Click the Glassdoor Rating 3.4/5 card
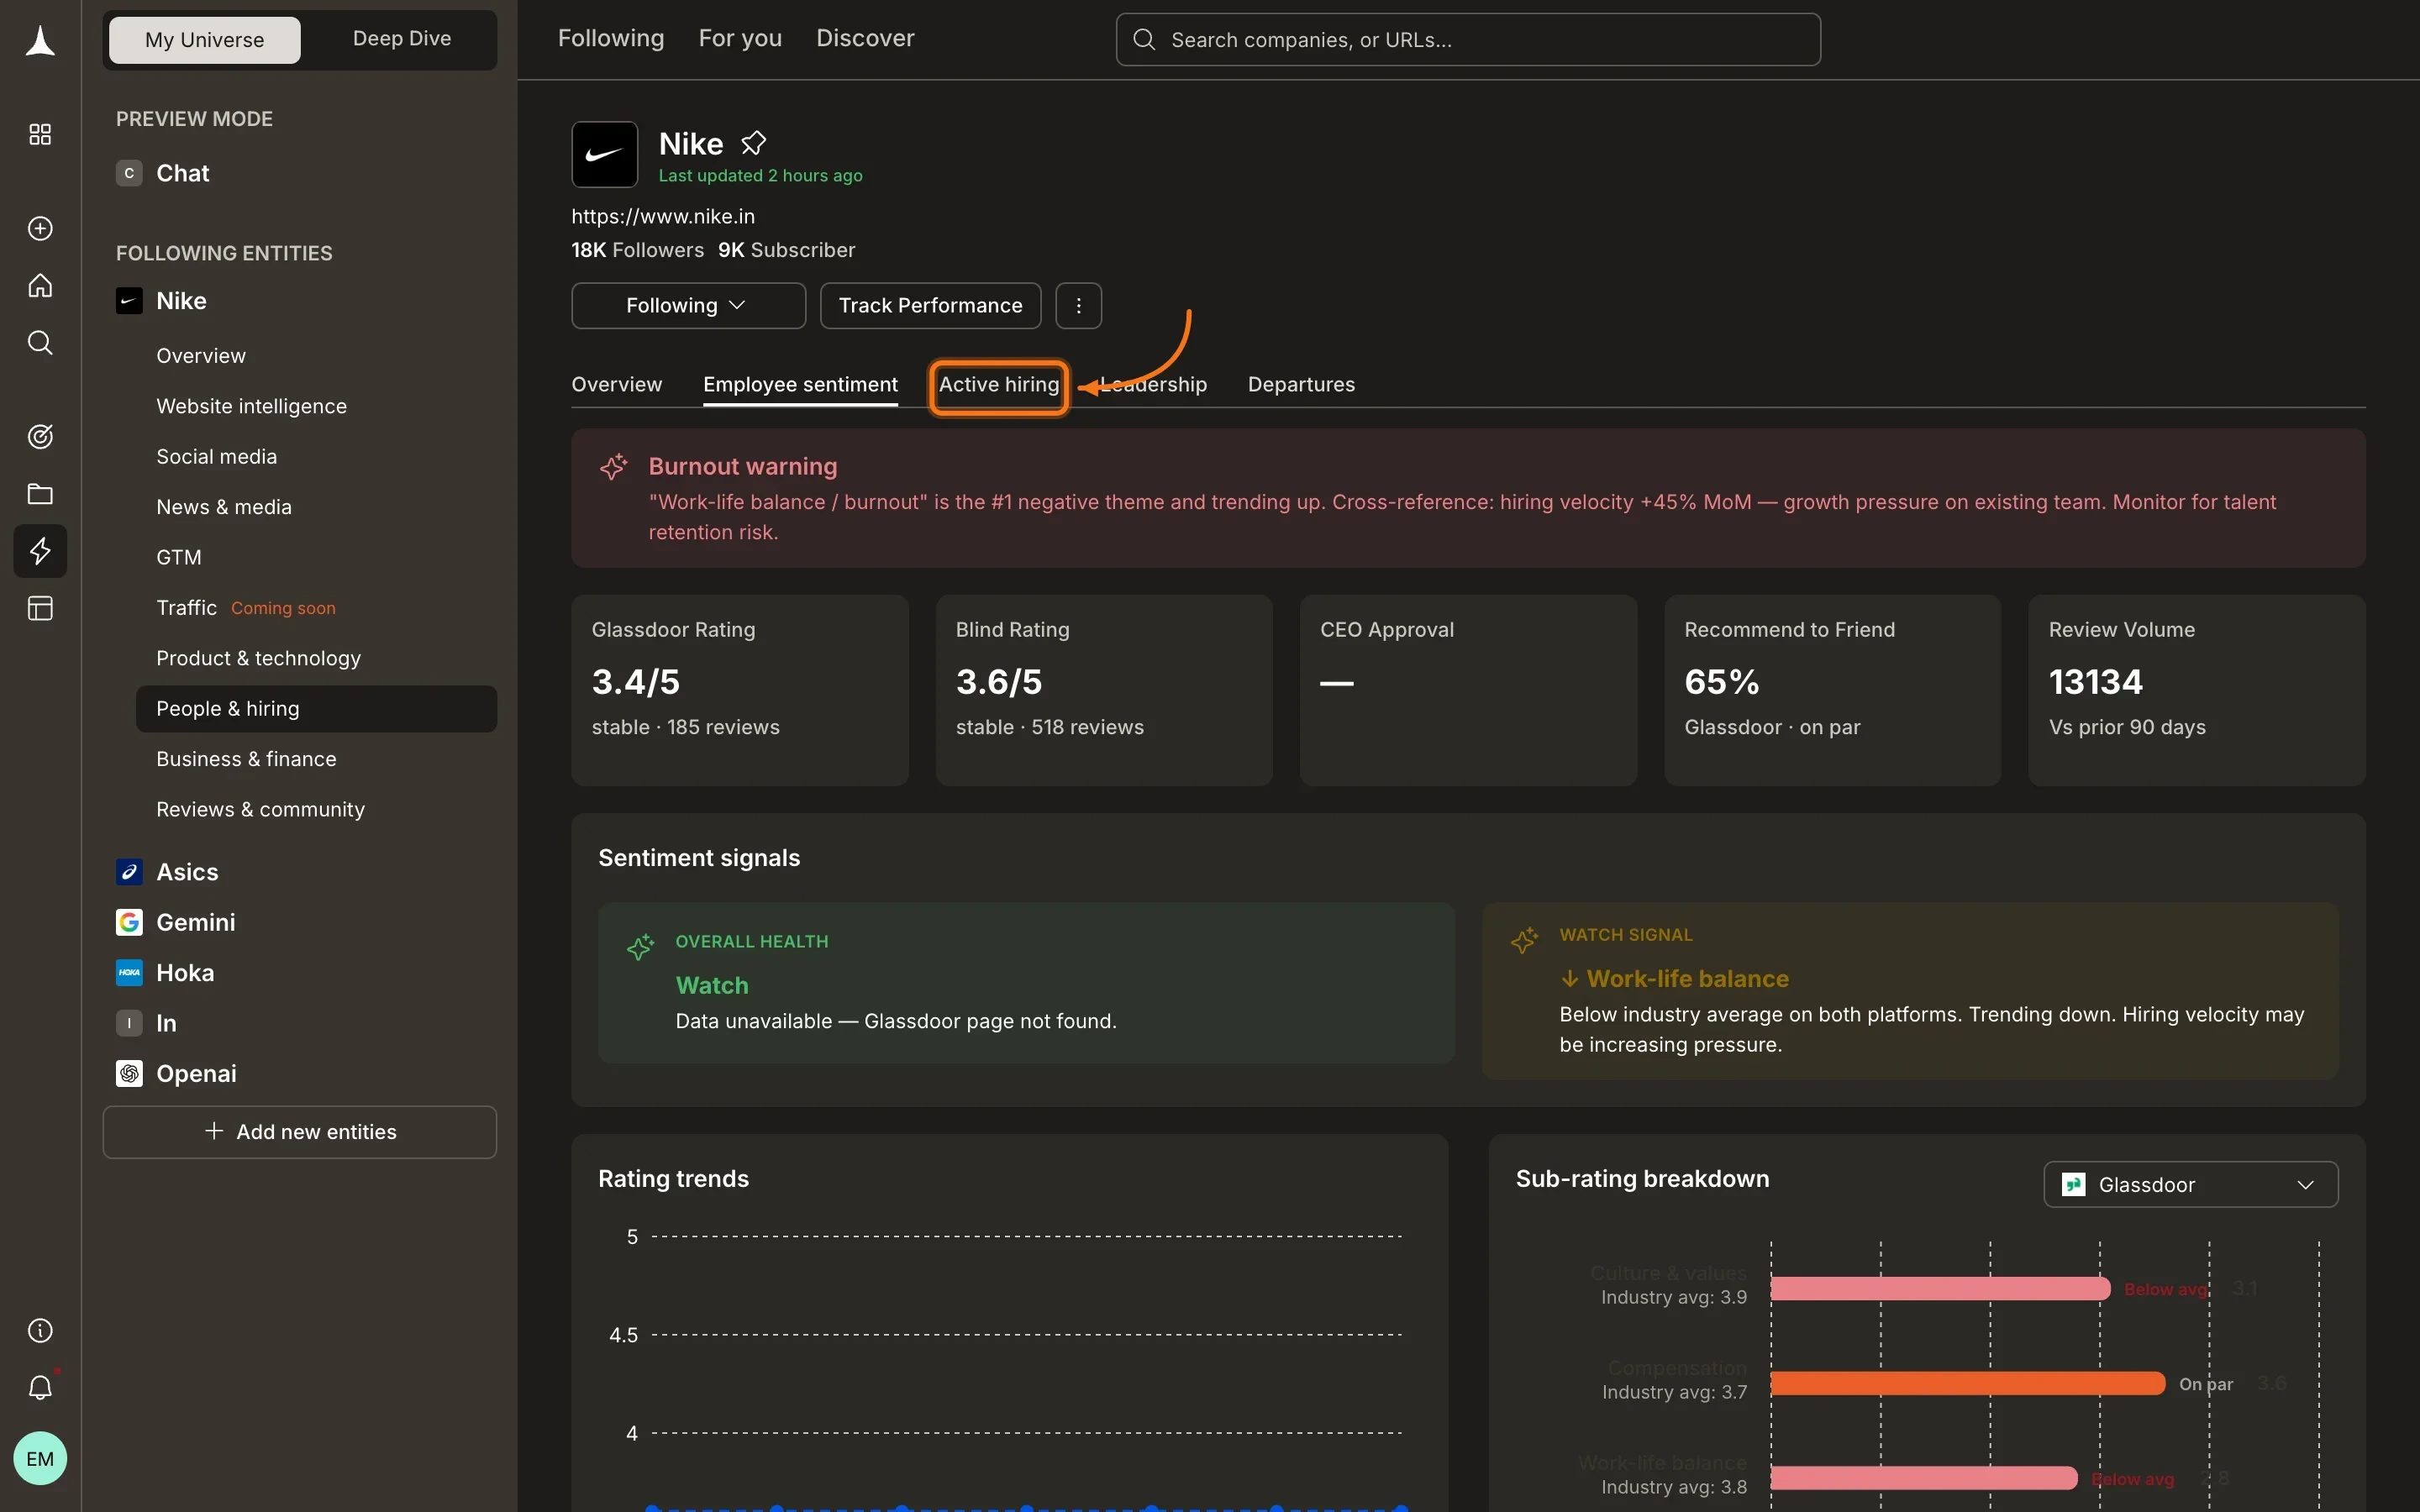The width and height of the screenshot is (2420, 1512). pyautogui.click(x=740, y=690)
